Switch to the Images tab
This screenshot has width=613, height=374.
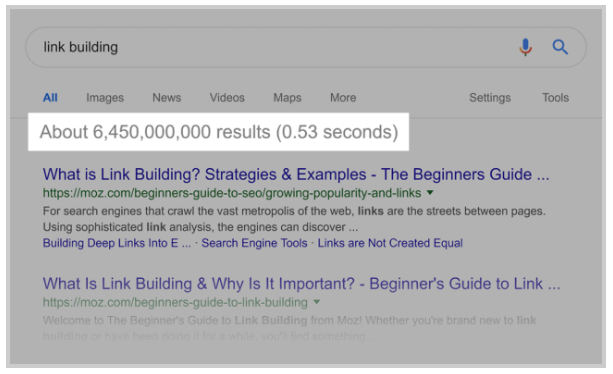pyautogui.click(x=105, y=98)
